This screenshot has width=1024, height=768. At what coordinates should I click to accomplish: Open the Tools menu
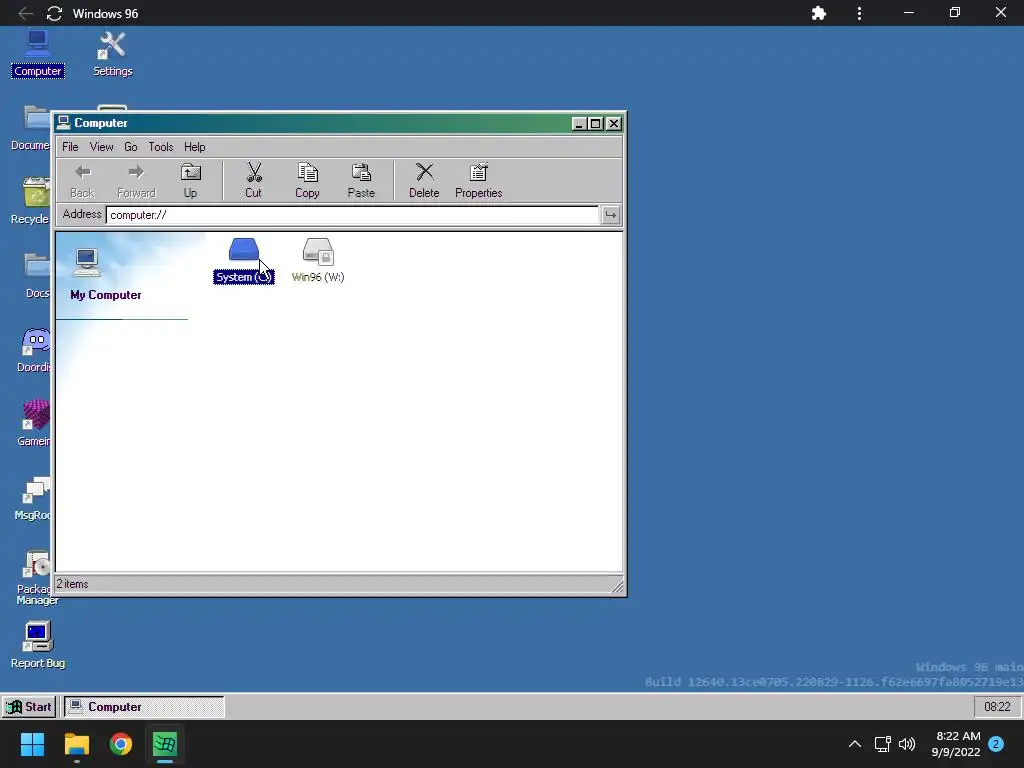(161, 147)
